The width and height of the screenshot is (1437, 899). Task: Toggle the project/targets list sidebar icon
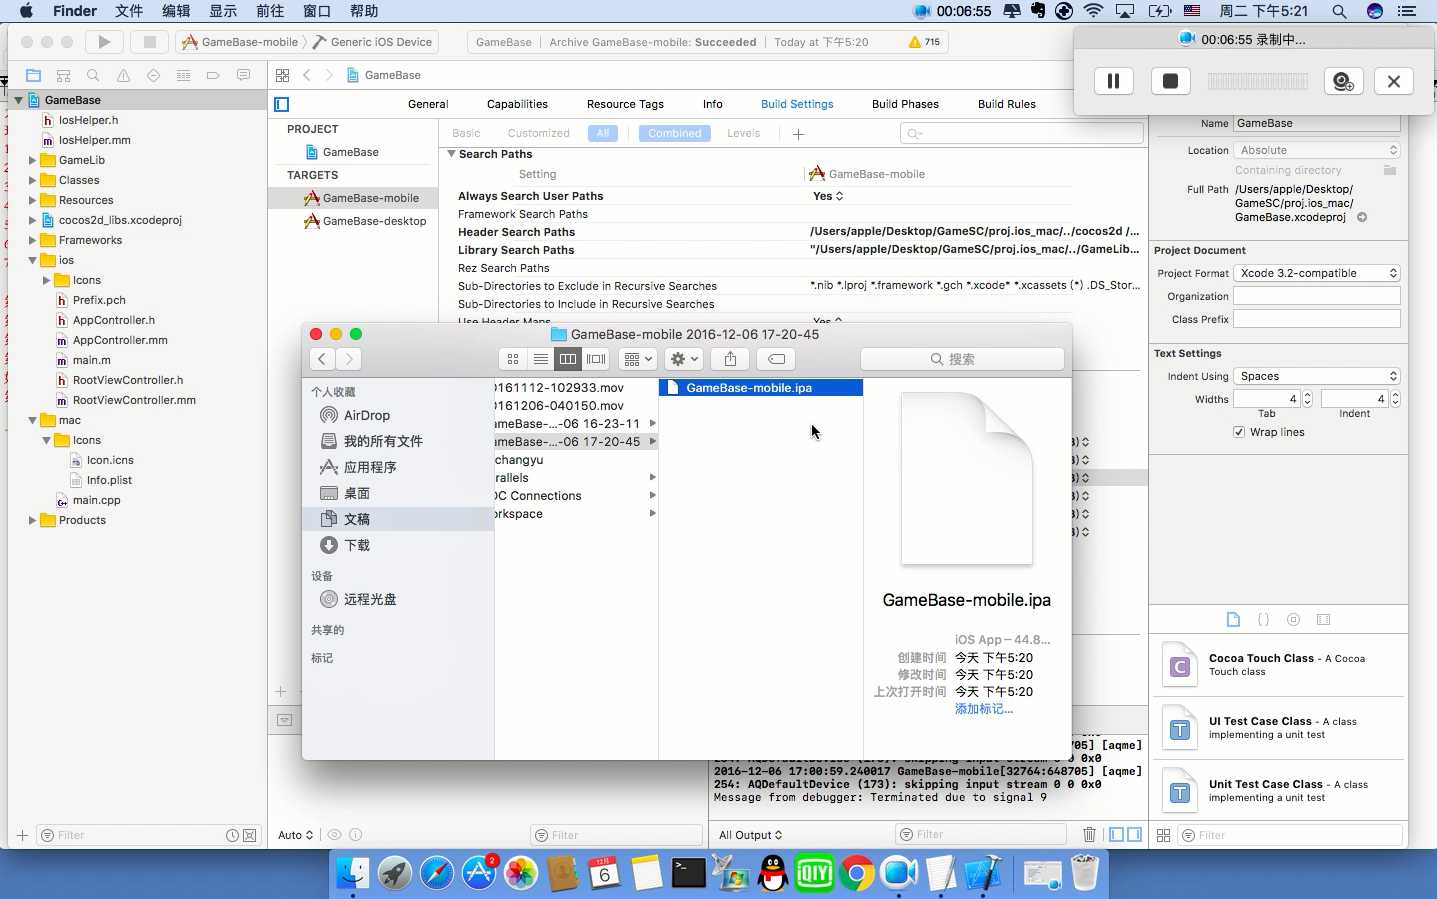click(282, 104)
